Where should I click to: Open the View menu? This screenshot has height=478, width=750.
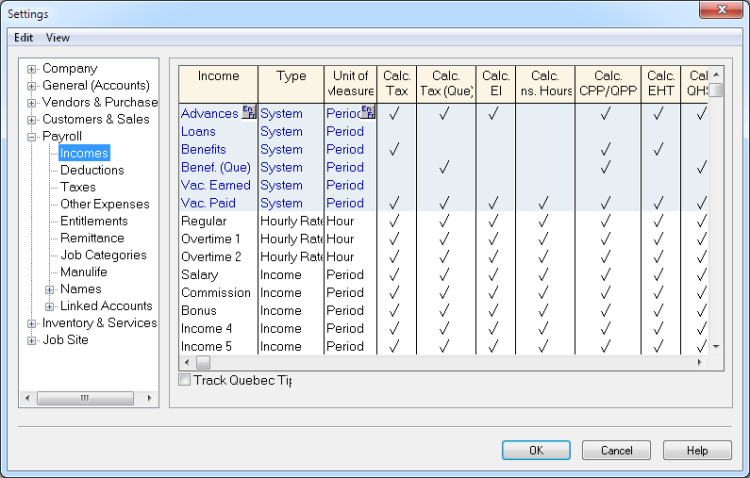coord(58,38)
